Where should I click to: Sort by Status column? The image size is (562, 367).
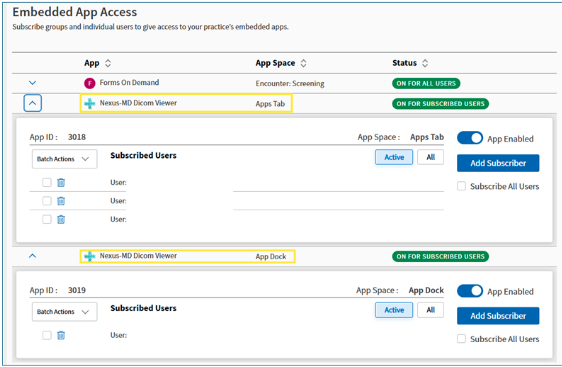[425, 63]
